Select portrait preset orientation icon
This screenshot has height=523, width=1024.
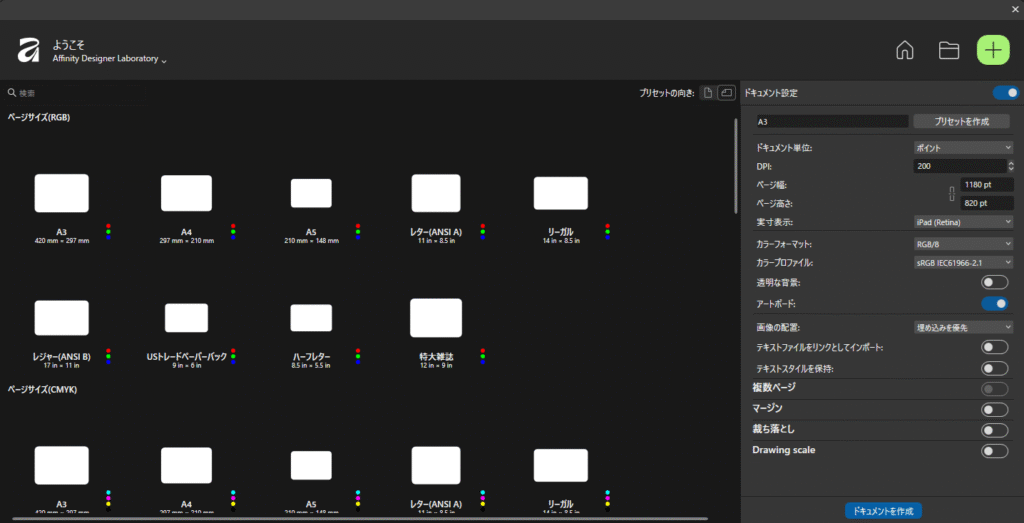coord(708,93)
